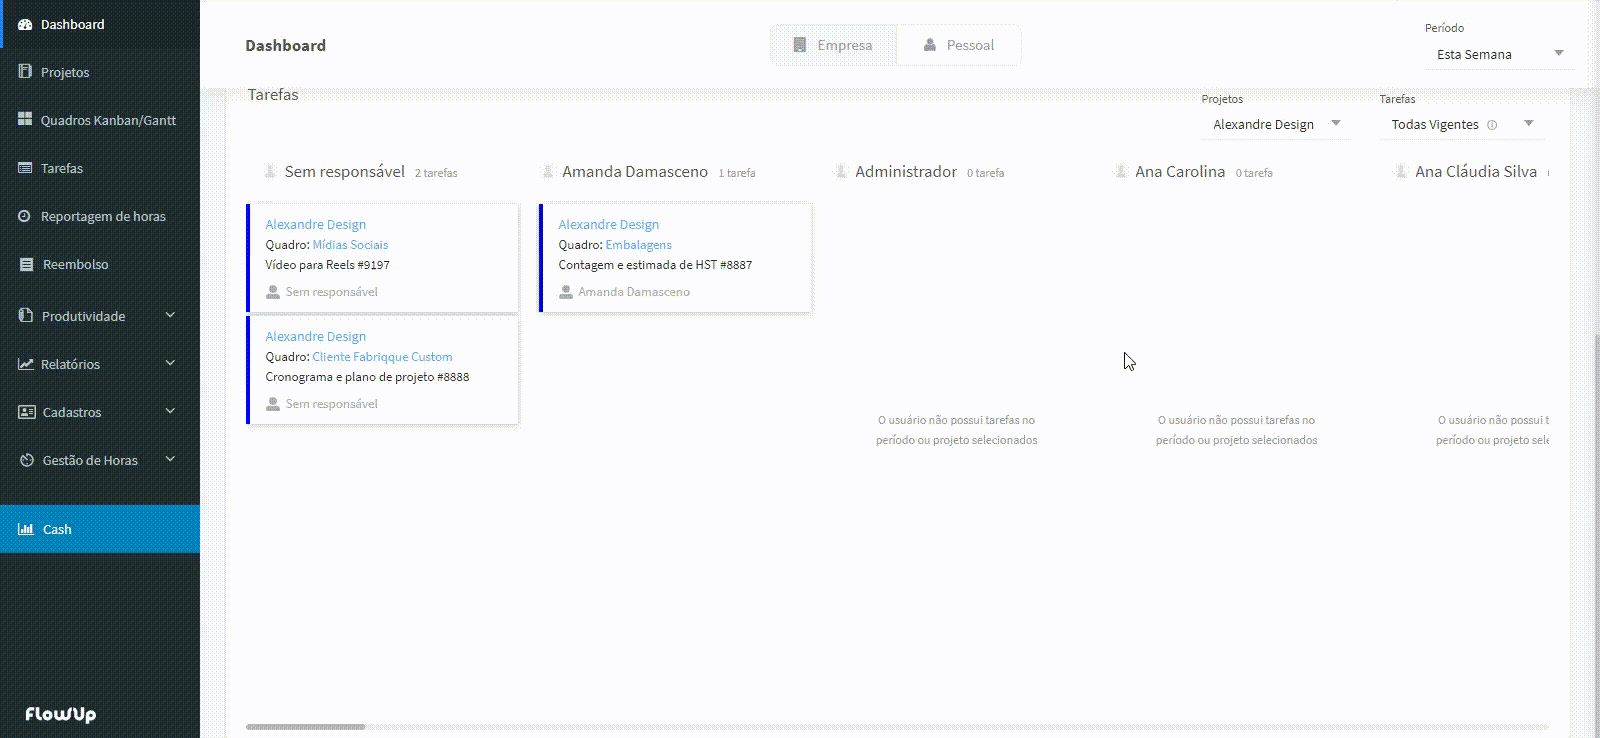
Task: Click the assignee icon on Contagem e estimada card
Action: (566, 292)
